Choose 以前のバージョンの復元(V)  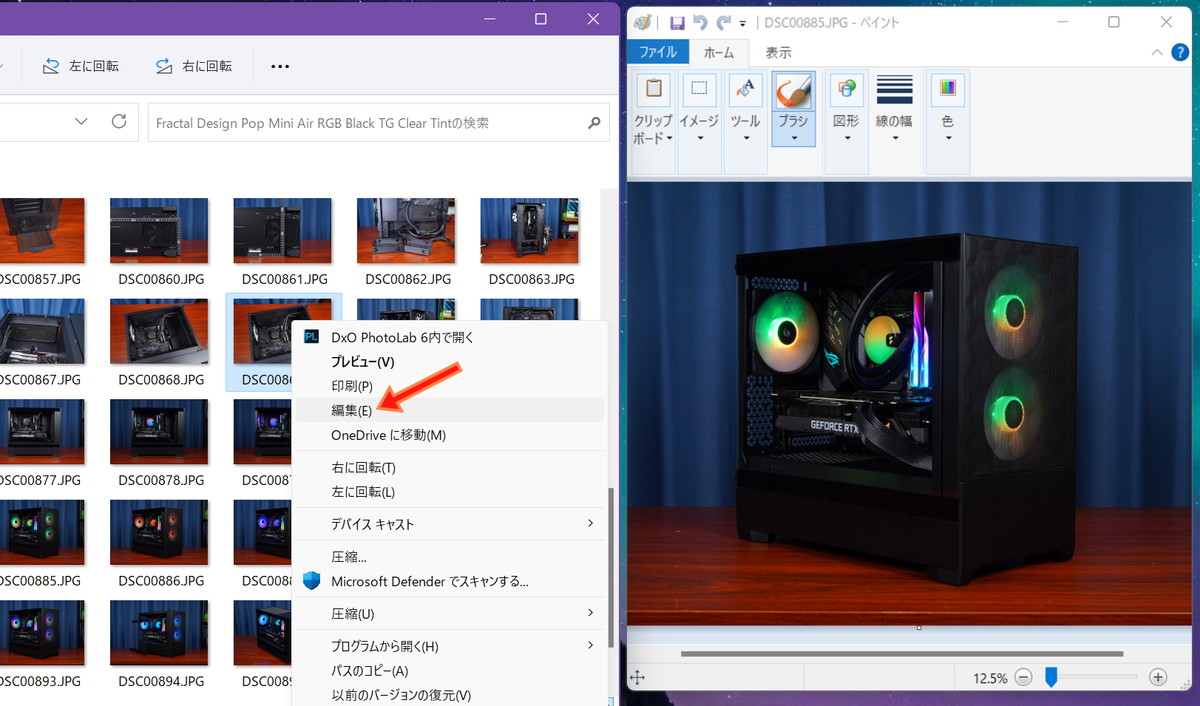click(x=449, y=695)
